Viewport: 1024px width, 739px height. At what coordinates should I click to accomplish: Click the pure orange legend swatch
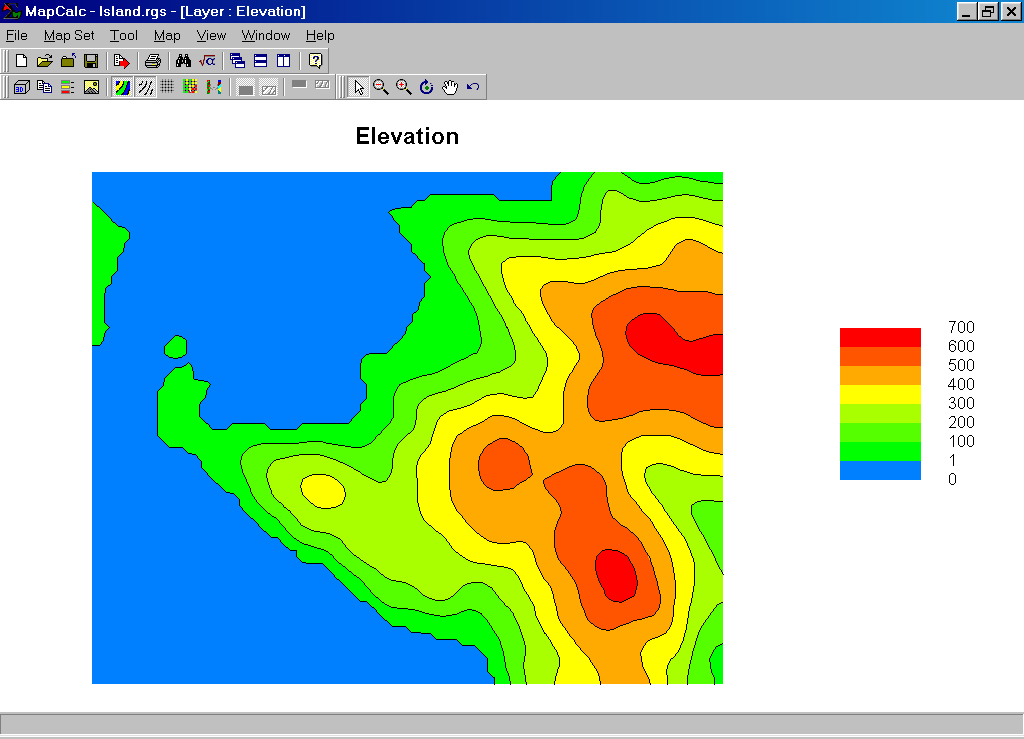tap(880, 375)
